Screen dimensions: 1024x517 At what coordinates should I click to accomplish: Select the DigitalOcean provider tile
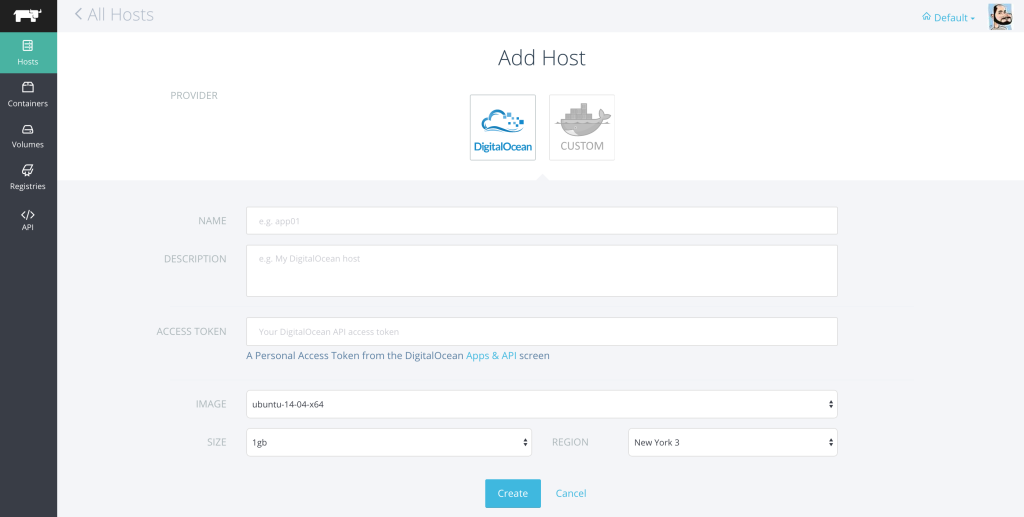(502, 127)
